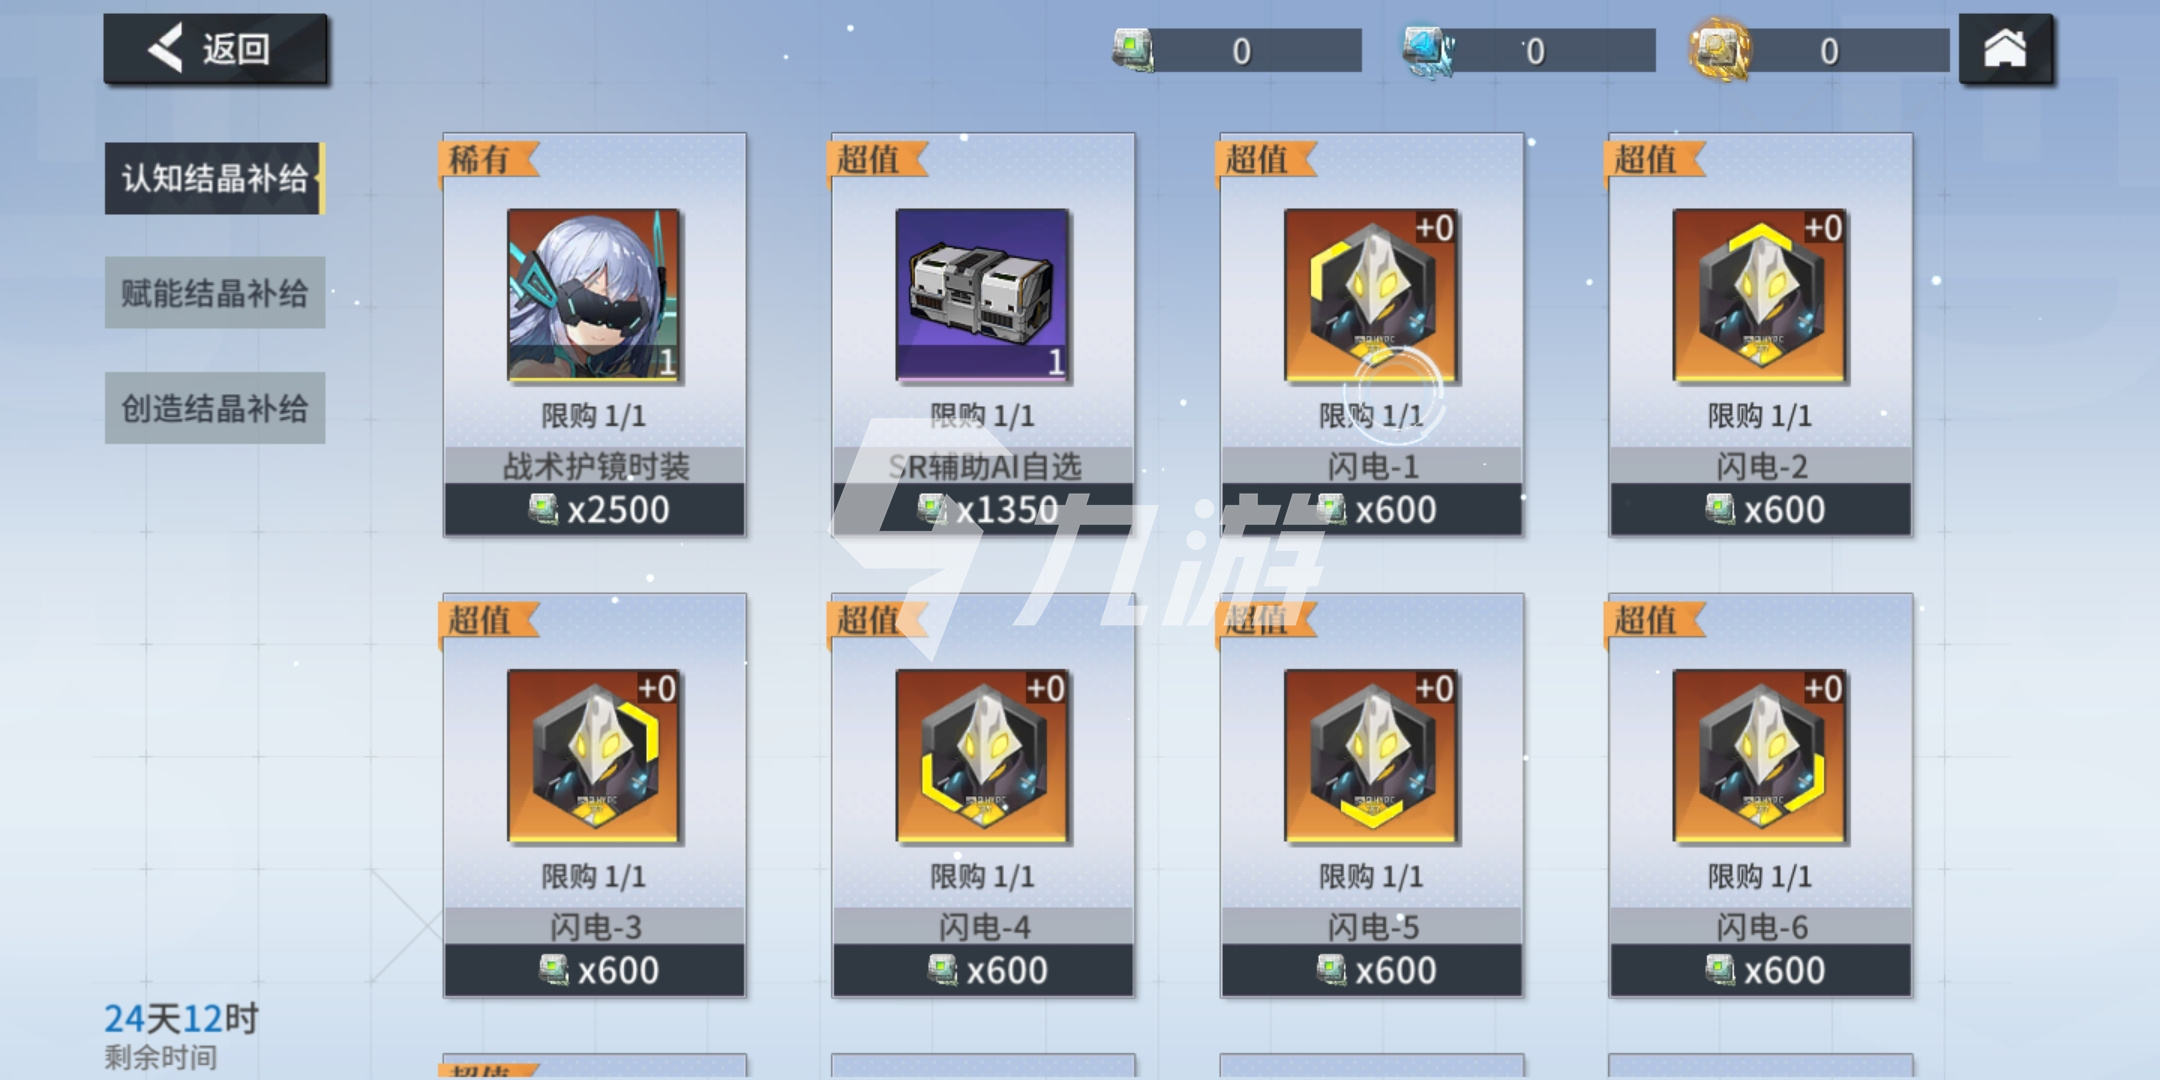Buy 战术护镜时装 for x2500 price bar

(x=595, y=510)
